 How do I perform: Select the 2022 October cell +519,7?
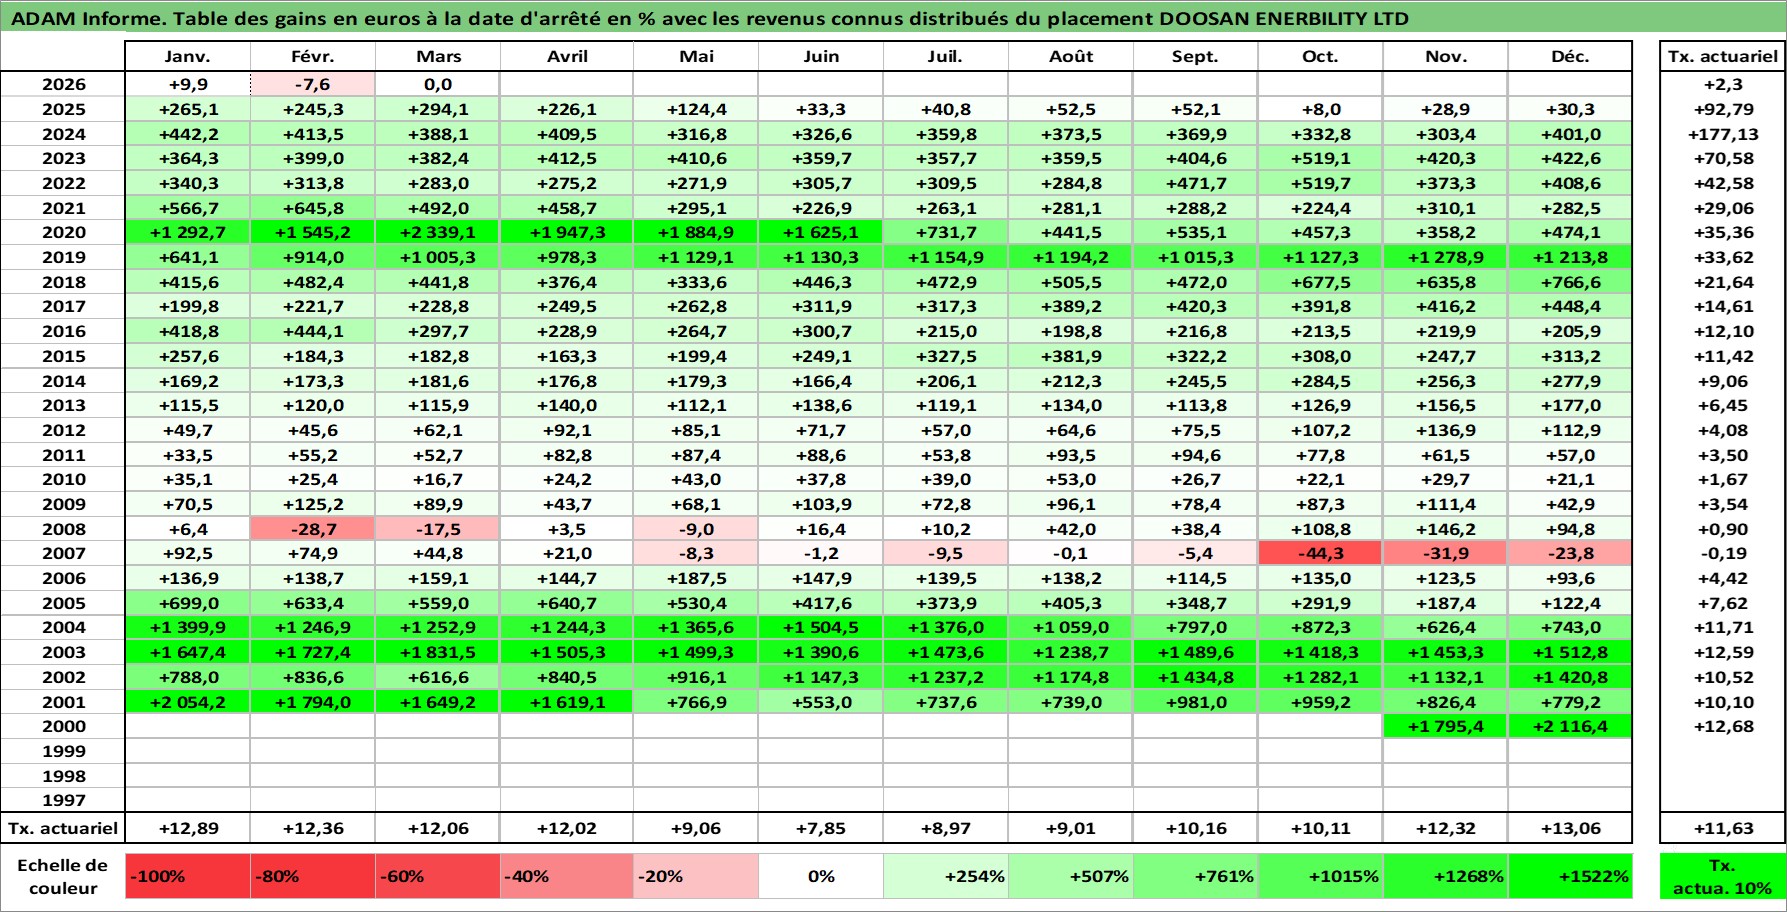1321,183
